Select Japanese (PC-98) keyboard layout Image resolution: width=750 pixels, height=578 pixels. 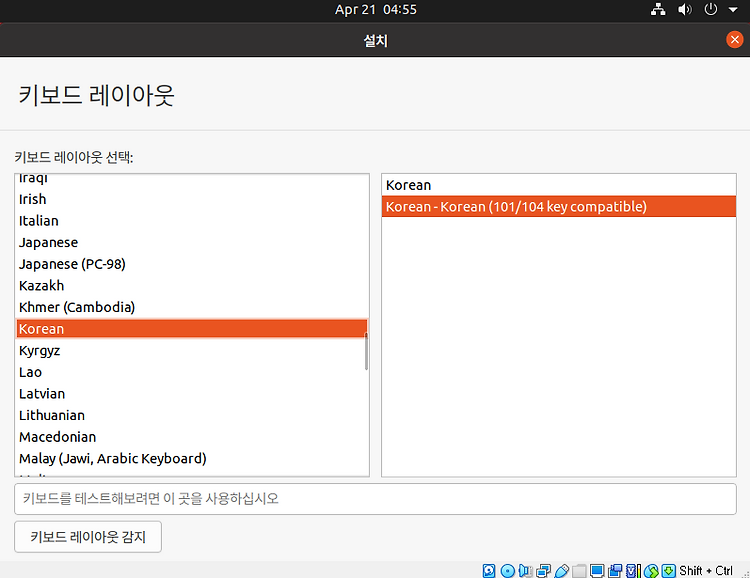[x=192, y=264]
